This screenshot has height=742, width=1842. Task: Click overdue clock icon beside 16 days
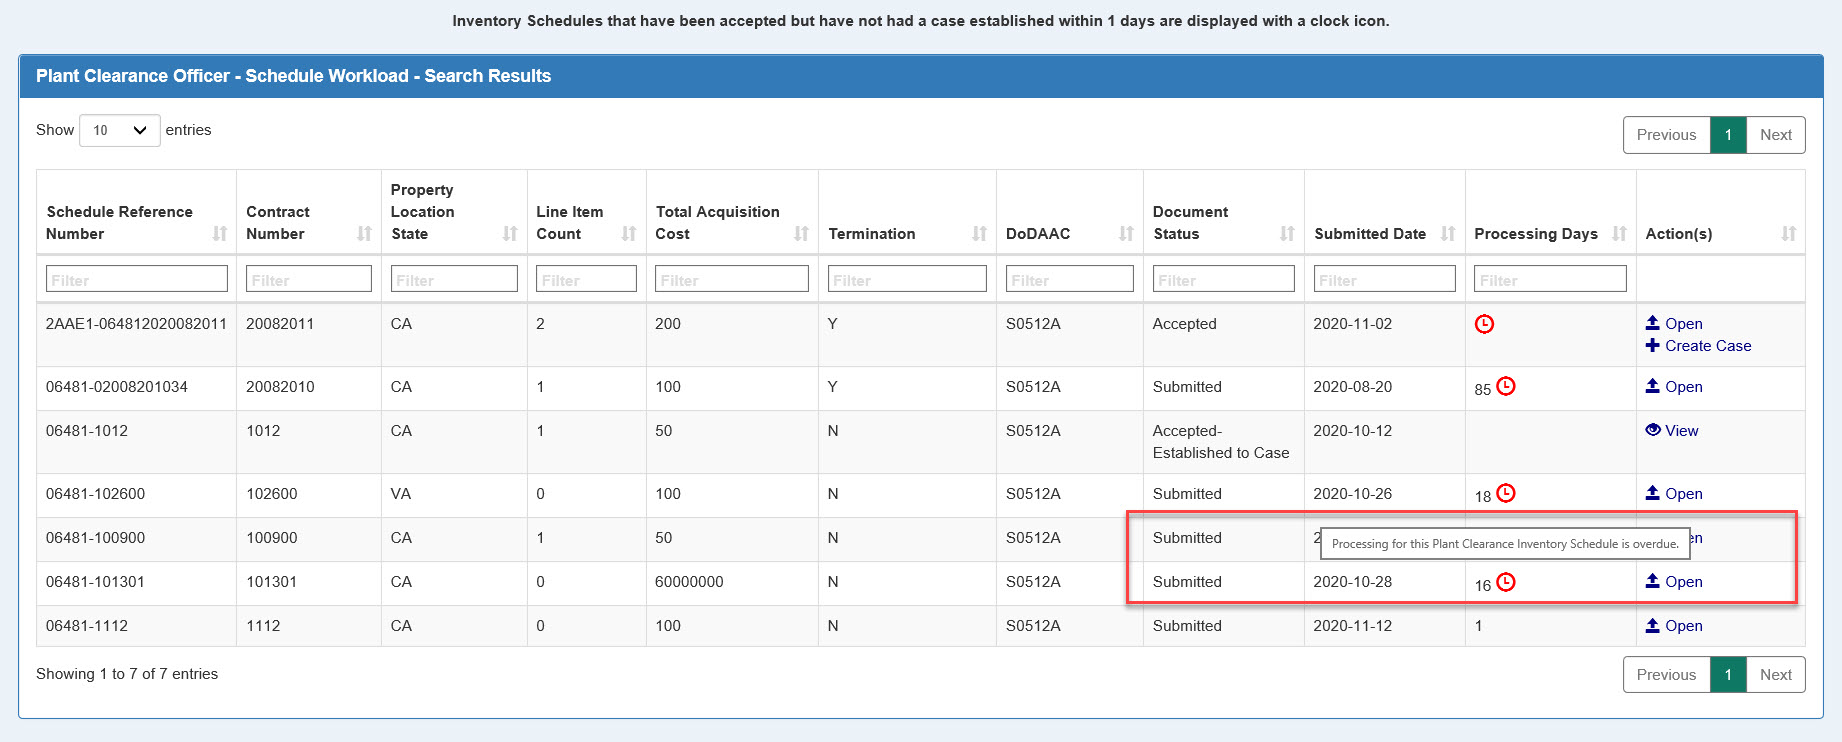click(x=1506, y=582)
